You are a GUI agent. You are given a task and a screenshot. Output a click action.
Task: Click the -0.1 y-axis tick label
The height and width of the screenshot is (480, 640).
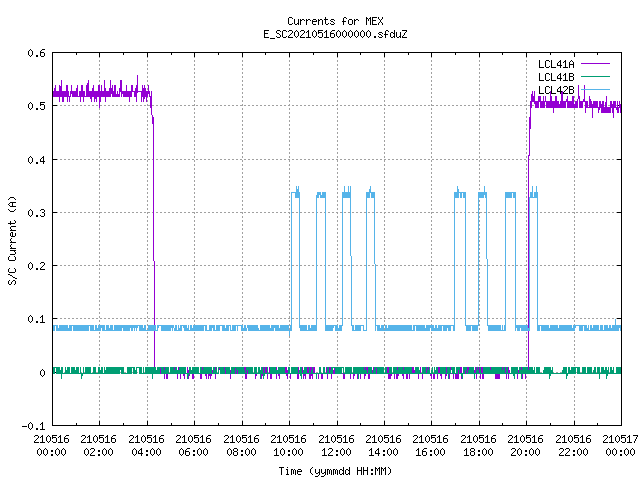[x=33, y=426]
